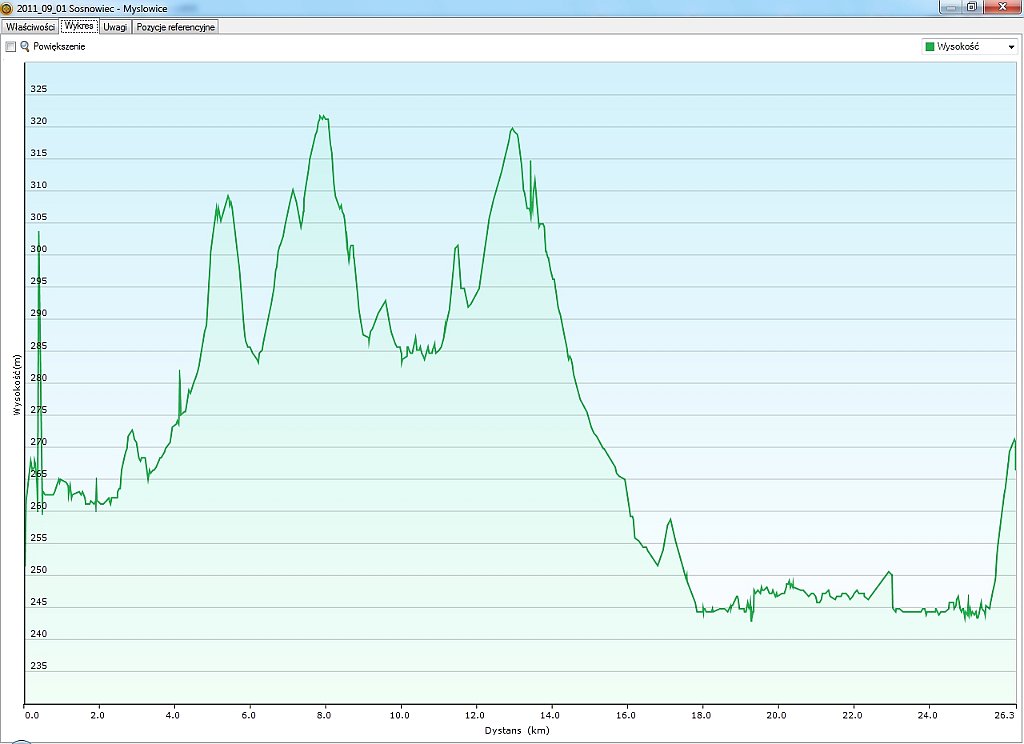Click the highest elevation peak near 8 km

pyautogui.click(x=322, y=116)
